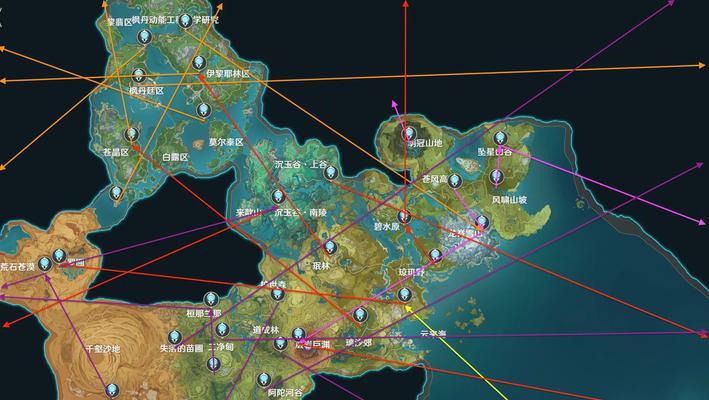709x400 pixels.
Task: Click the statue icon above 失落的苗圃
Action: click(175, 337)
